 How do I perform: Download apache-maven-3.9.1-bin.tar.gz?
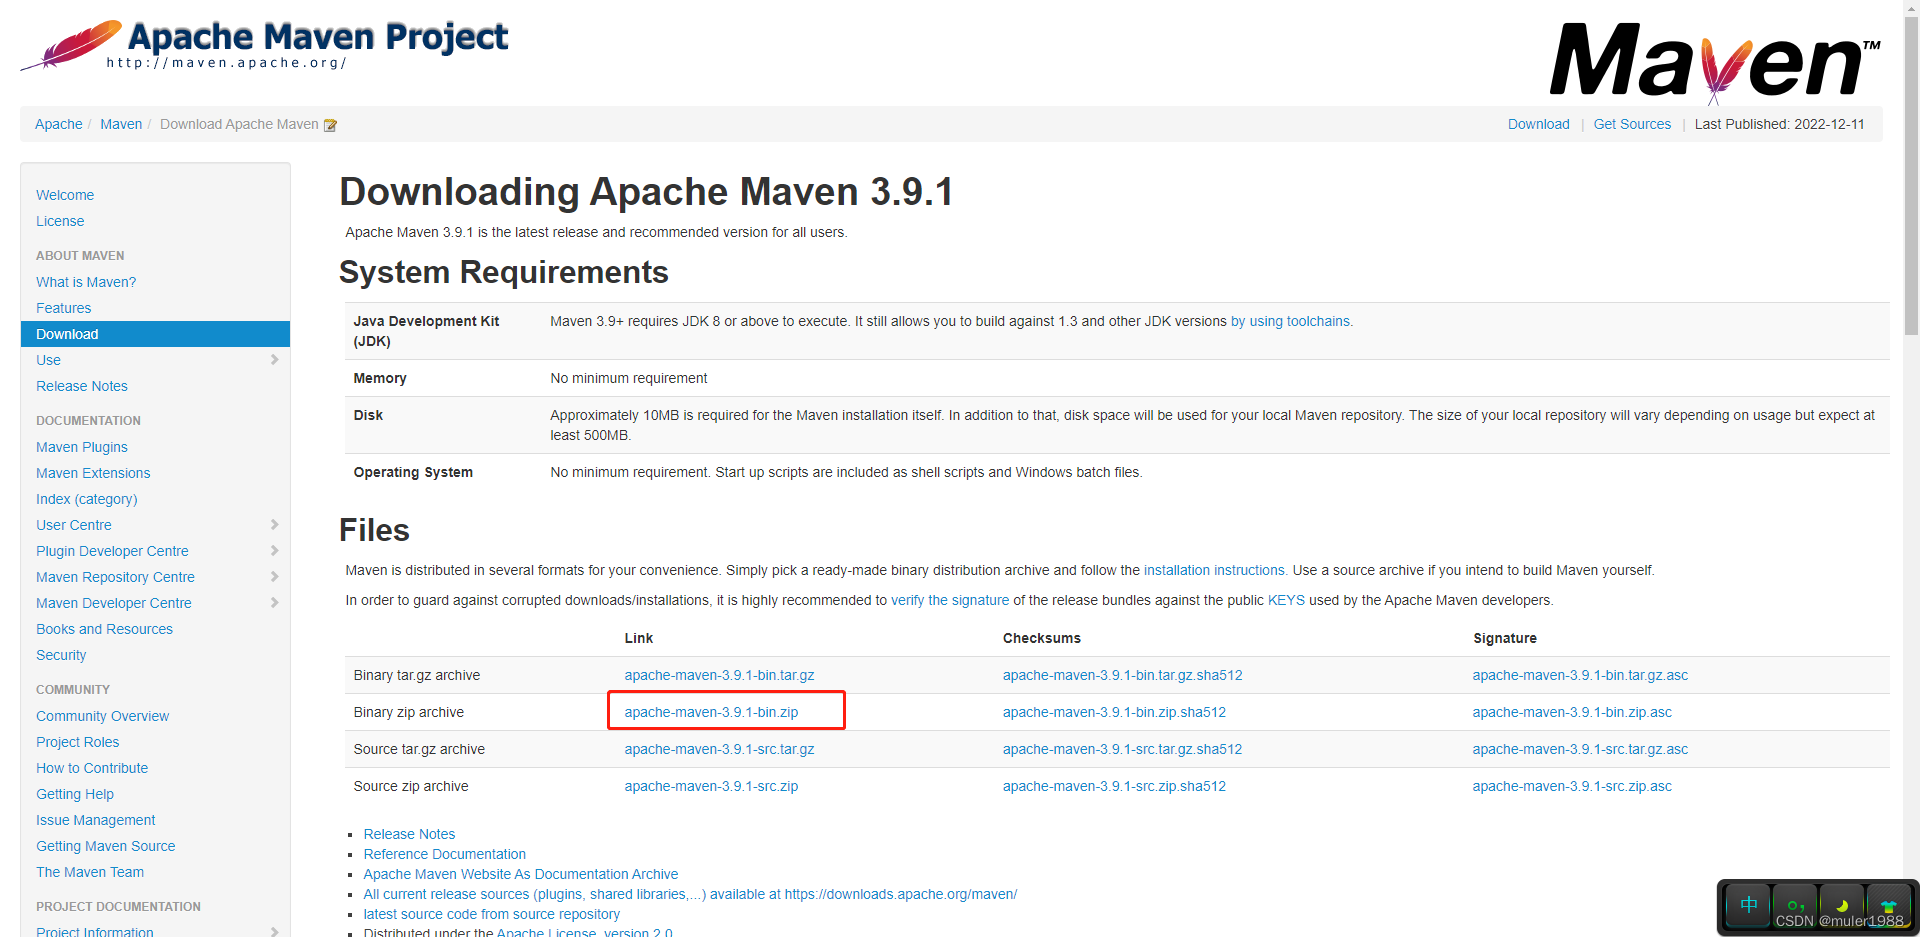[720, 675]
